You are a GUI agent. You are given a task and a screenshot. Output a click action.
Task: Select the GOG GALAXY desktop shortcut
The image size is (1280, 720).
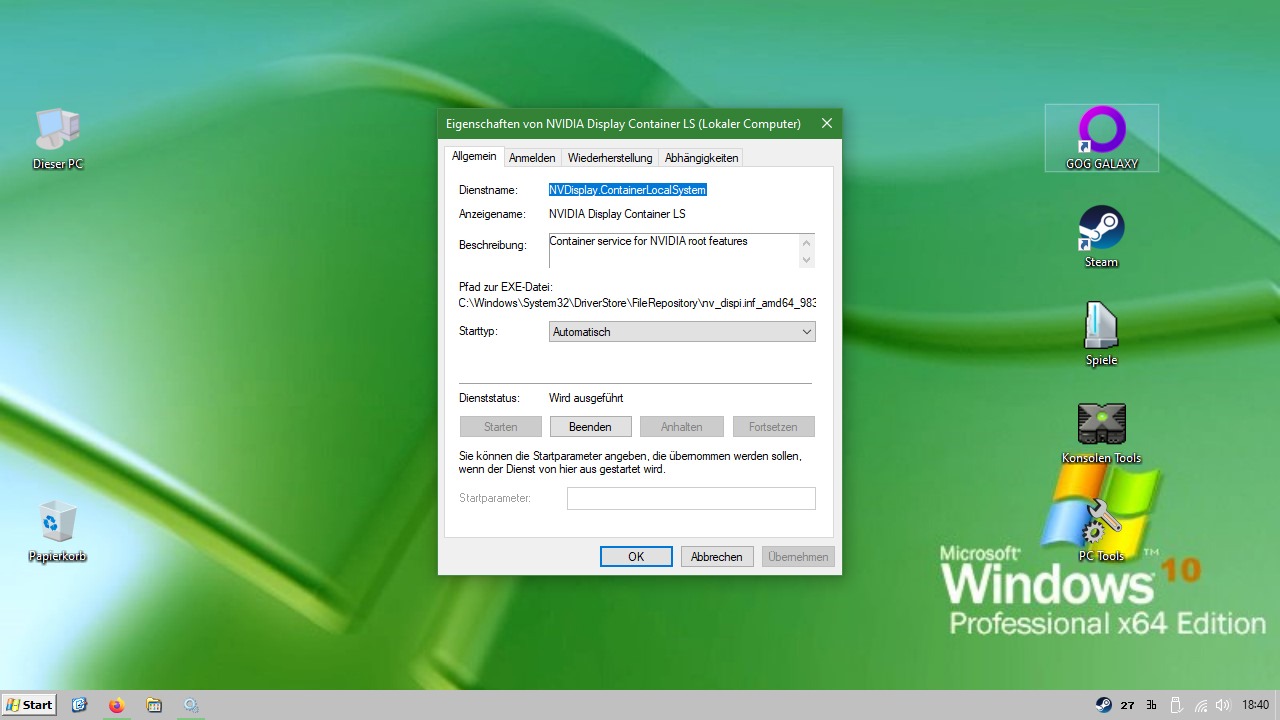[x=1102, y=138]
